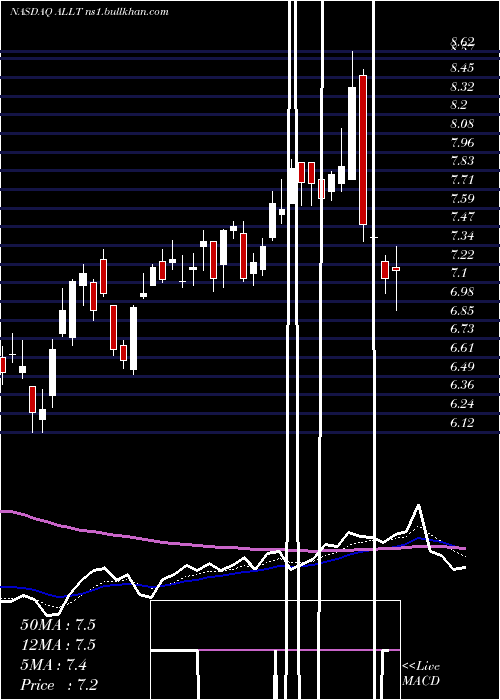This screenshot has width=500, height=700.
Task: Click the 7.83 price axis label
Action: coord(462,161)
